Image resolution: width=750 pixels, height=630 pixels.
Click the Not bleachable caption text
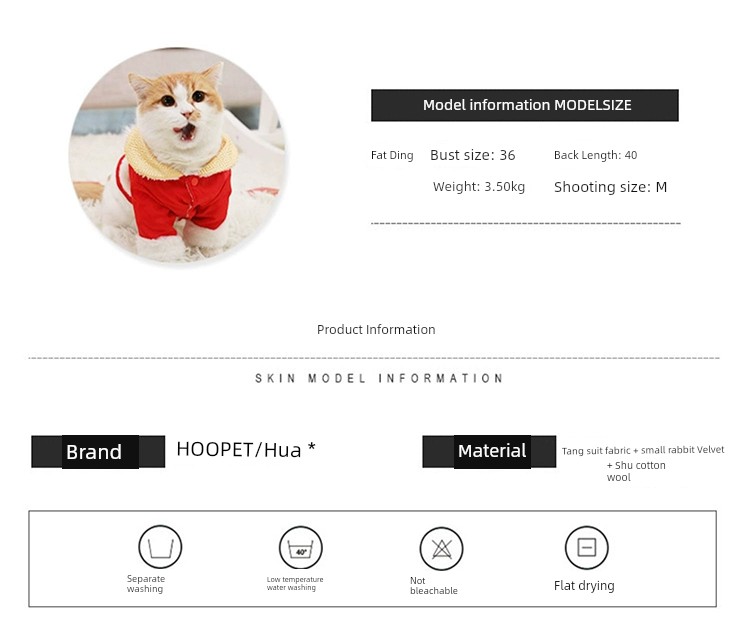[434, 586]
